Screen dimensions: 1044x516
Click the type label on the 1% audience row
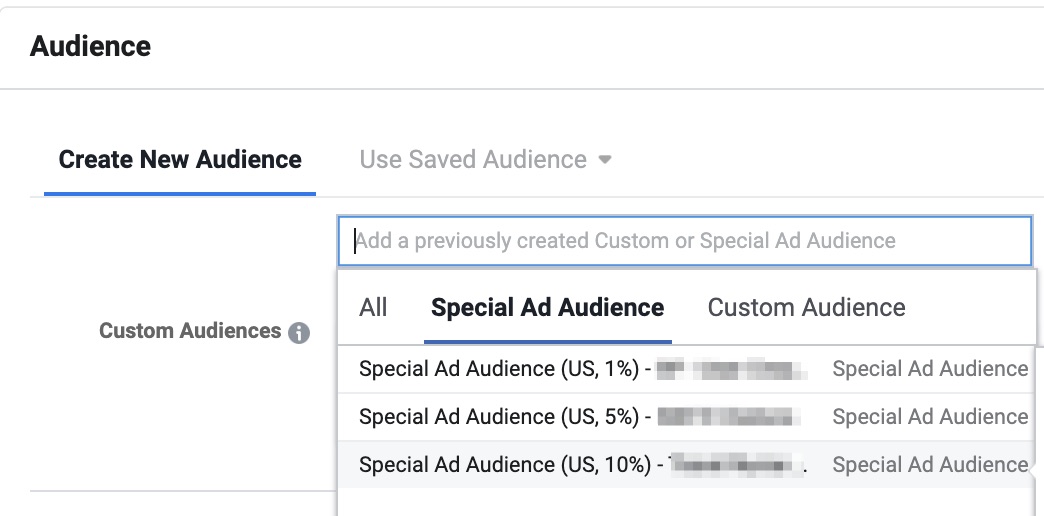(x=929, y=369)
